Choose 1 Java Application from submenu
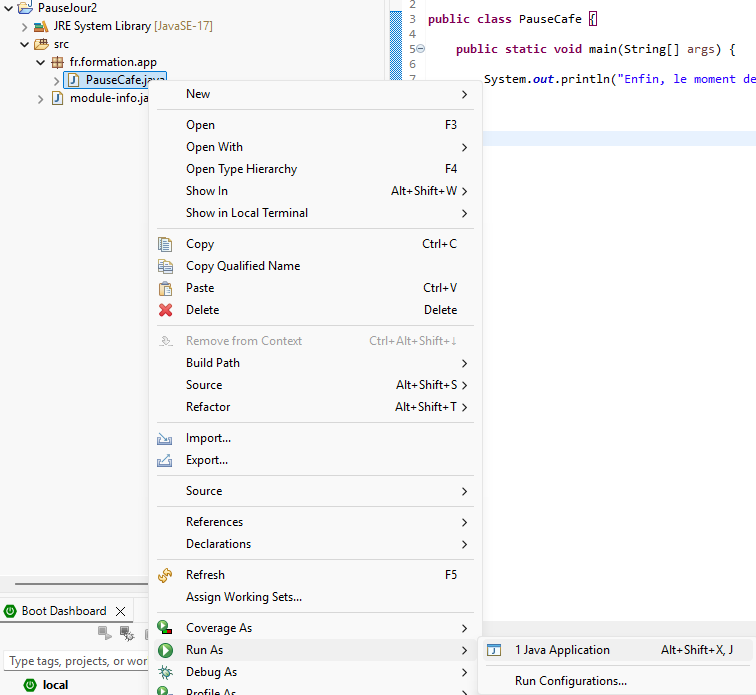Screen dimensions: 756x695 point(561,650)
